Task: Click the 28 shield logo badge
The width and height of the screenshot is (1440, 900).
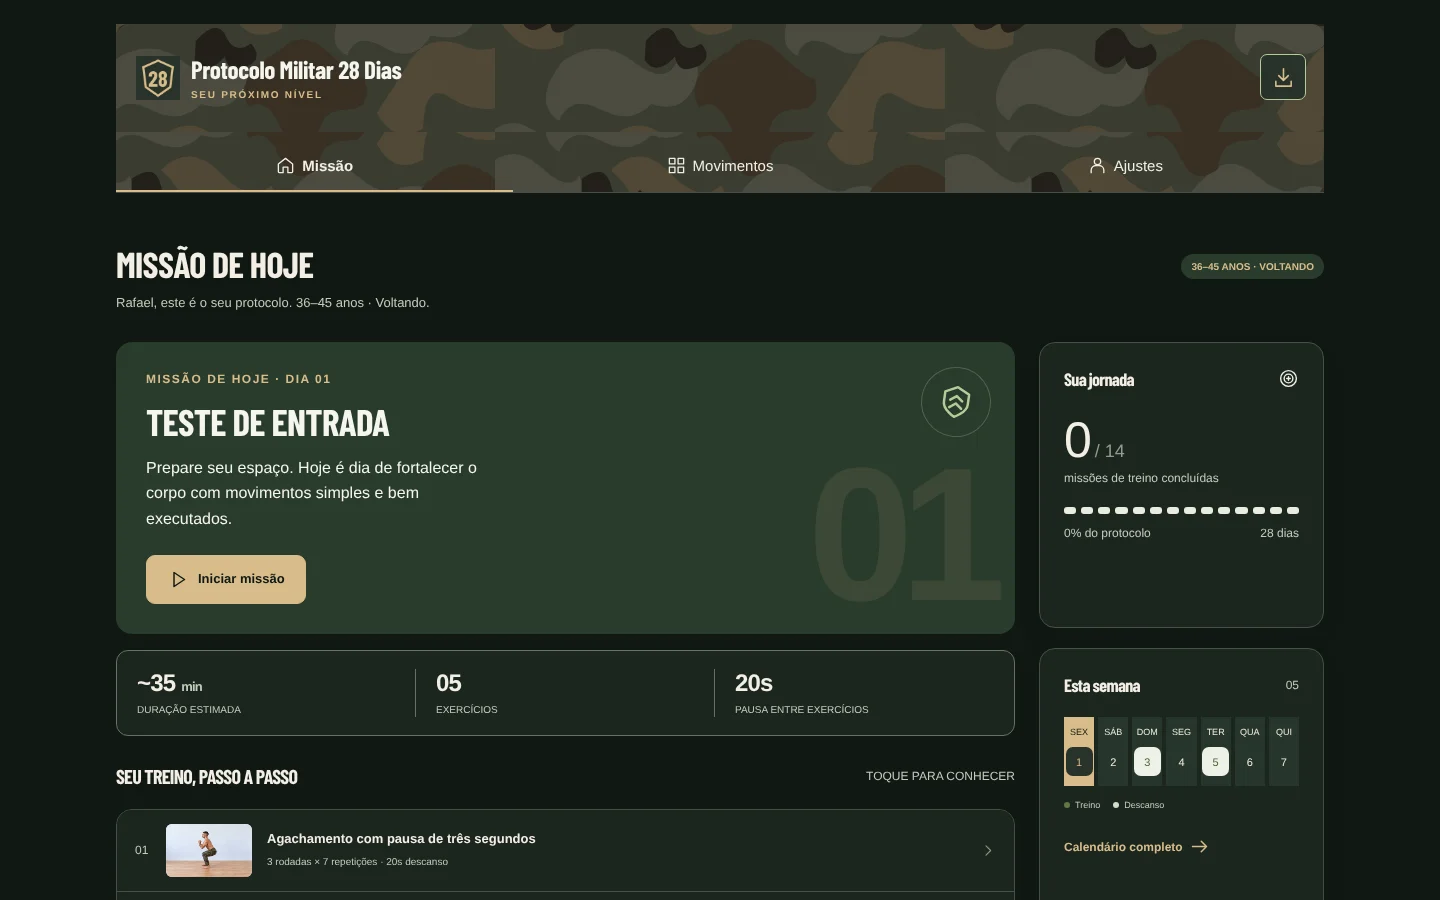Action: click(x=158, y=78)
